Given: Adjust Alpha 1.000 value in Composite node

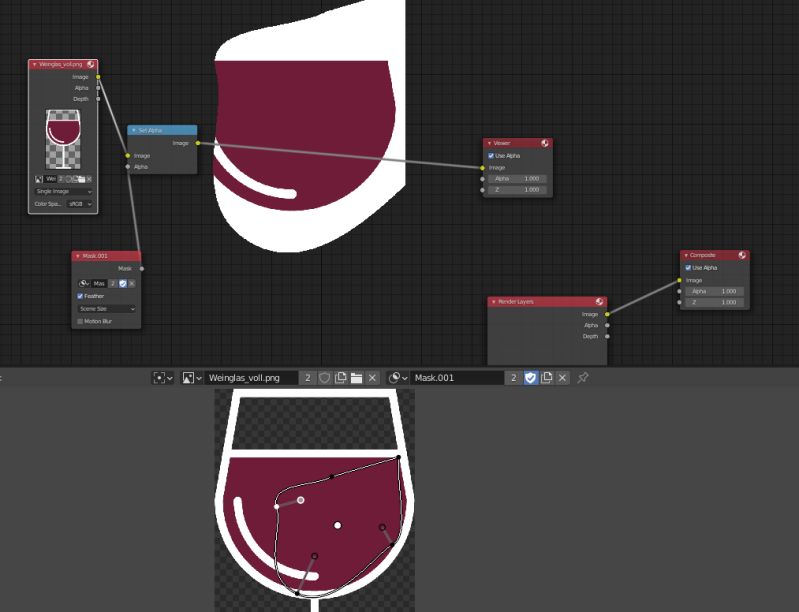Looking at the screenshot, I should [x=715, y=291].
